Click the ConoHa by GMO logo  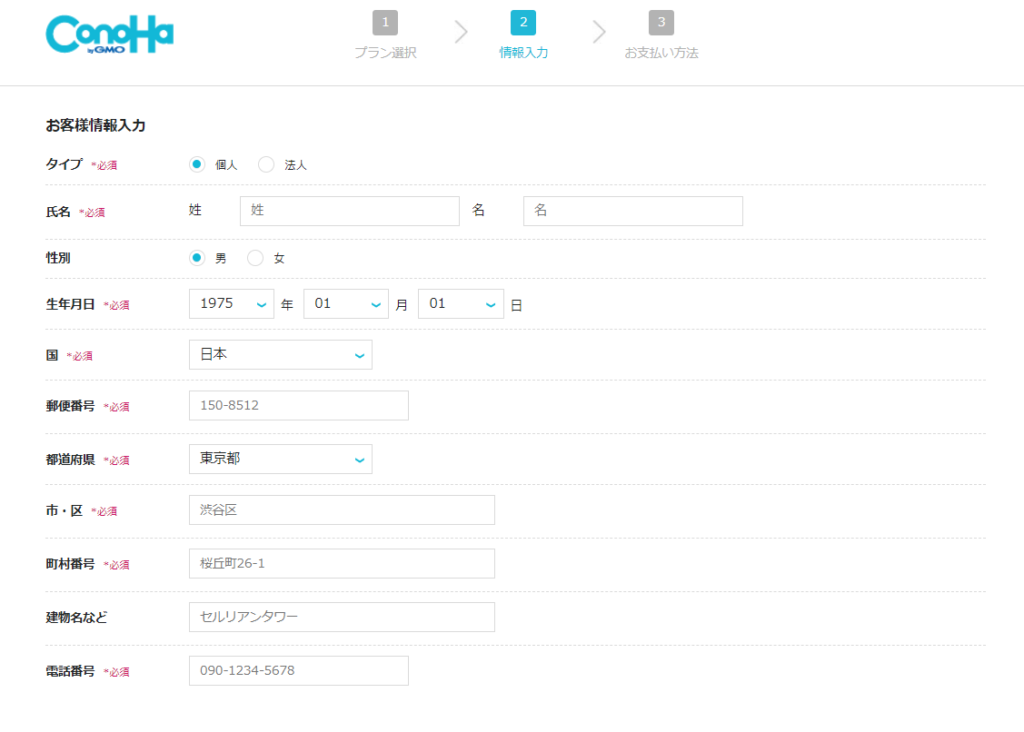click(x=109, y=35)
